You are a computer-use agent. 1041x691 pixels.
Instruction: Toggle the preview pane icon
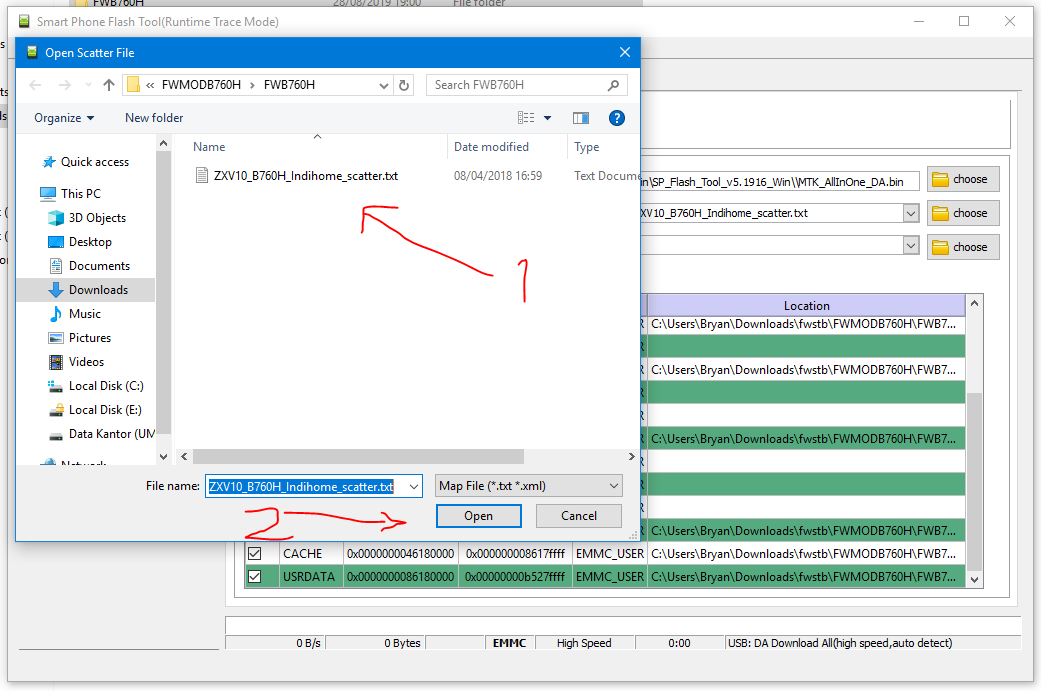click(581, 118)
